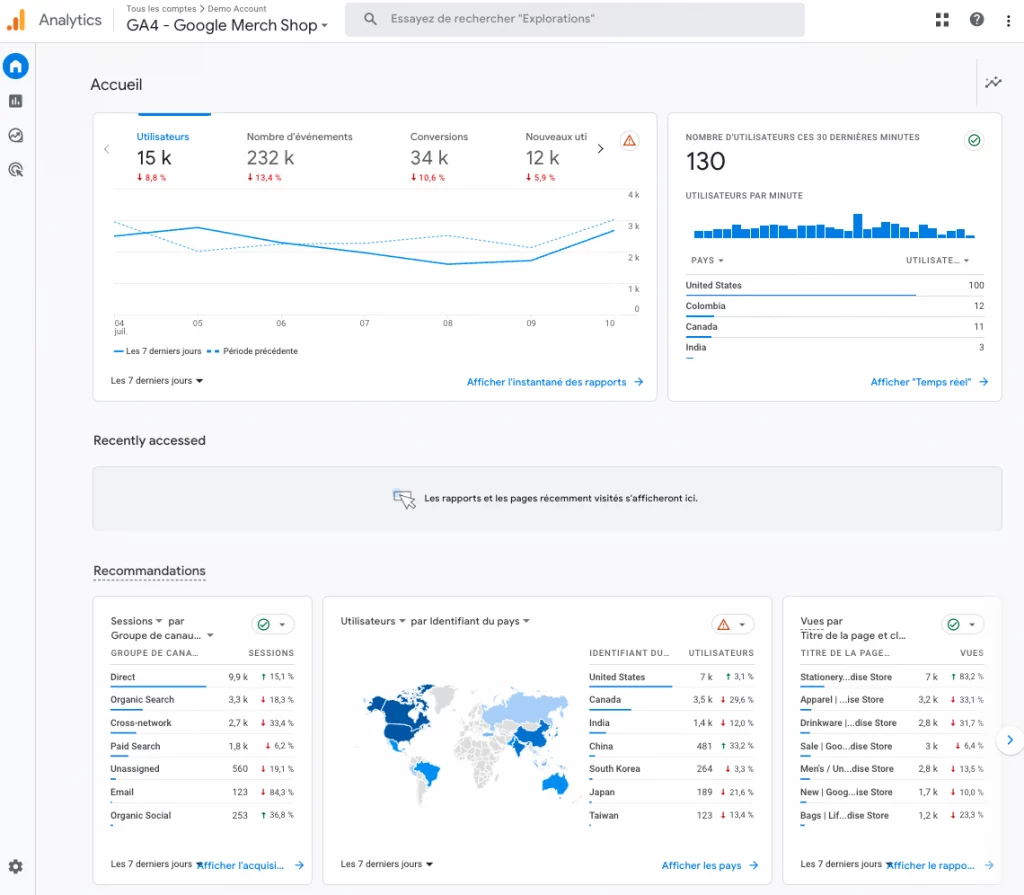Expand the GA4 - Google Merch Shop selector
1024x895 pixels.
227,26
